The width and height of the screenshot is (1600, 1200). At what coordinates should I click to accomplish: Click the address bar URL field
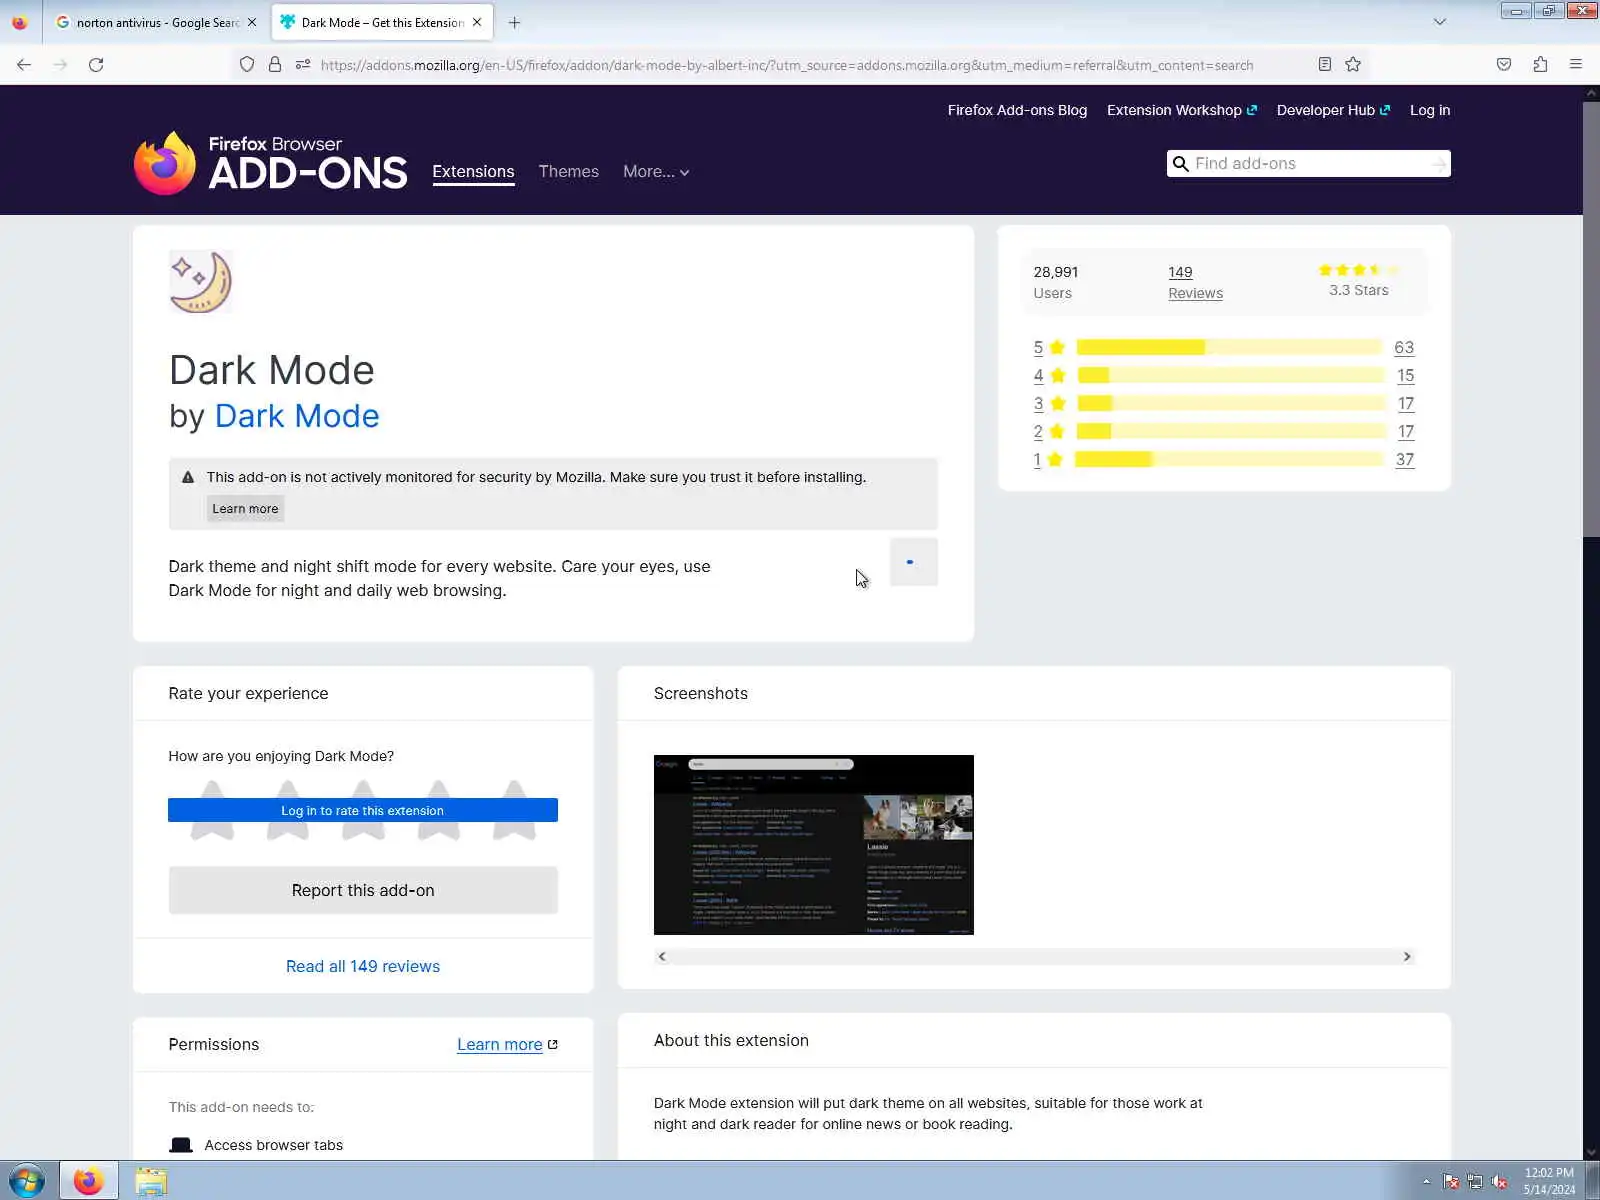[x=786, y=65]
